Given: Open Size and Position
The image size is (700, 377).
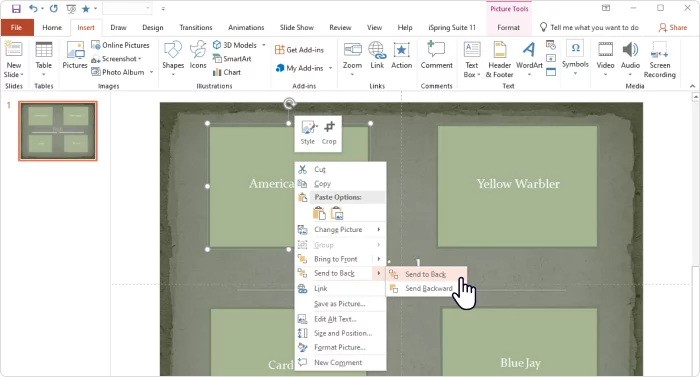Looking at the screenshot, I should point(340,333).
